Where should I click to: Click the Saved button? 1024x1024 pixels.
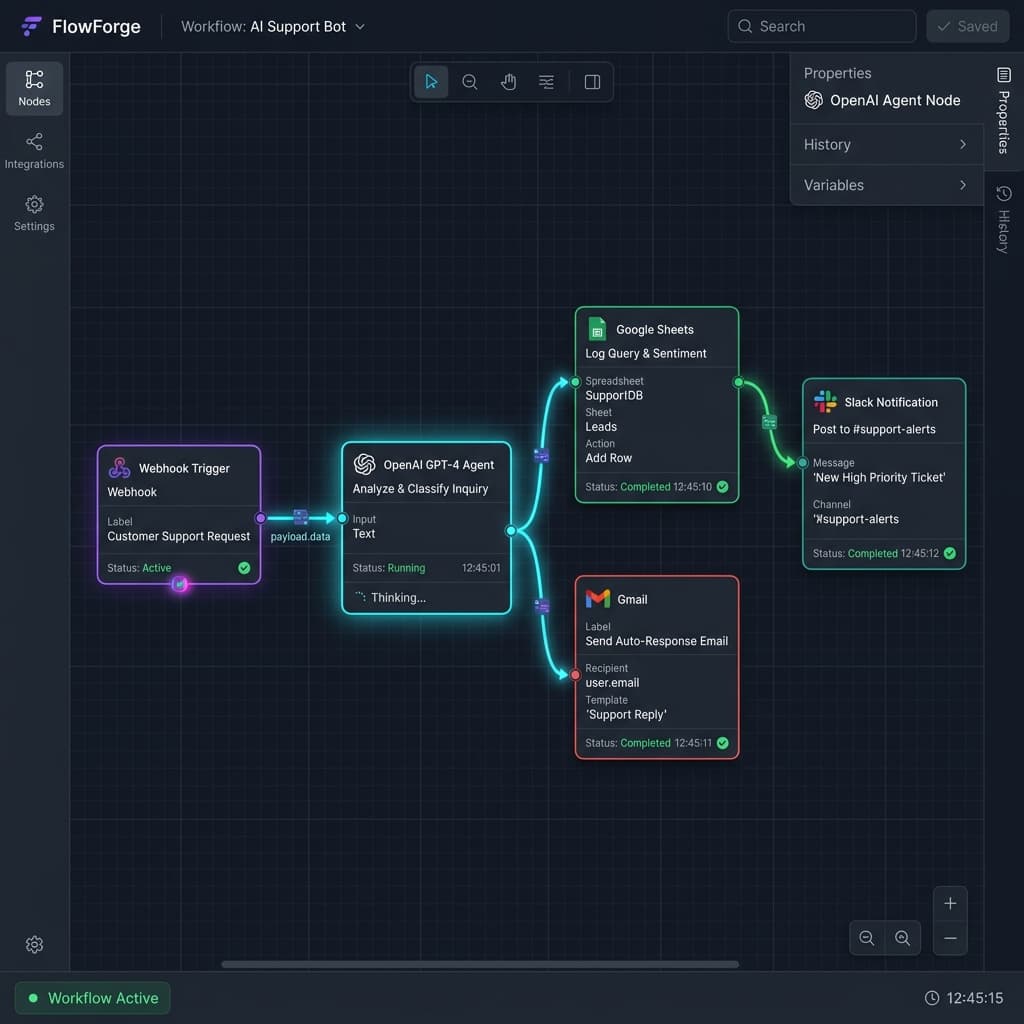click(x=967, y=26)
